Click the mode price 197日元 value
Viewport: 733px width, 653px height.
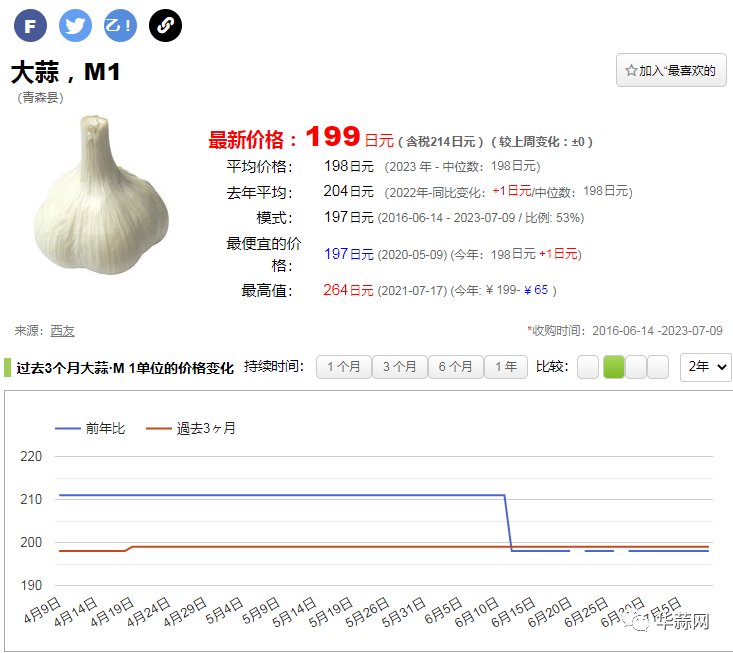coord(349,217)
